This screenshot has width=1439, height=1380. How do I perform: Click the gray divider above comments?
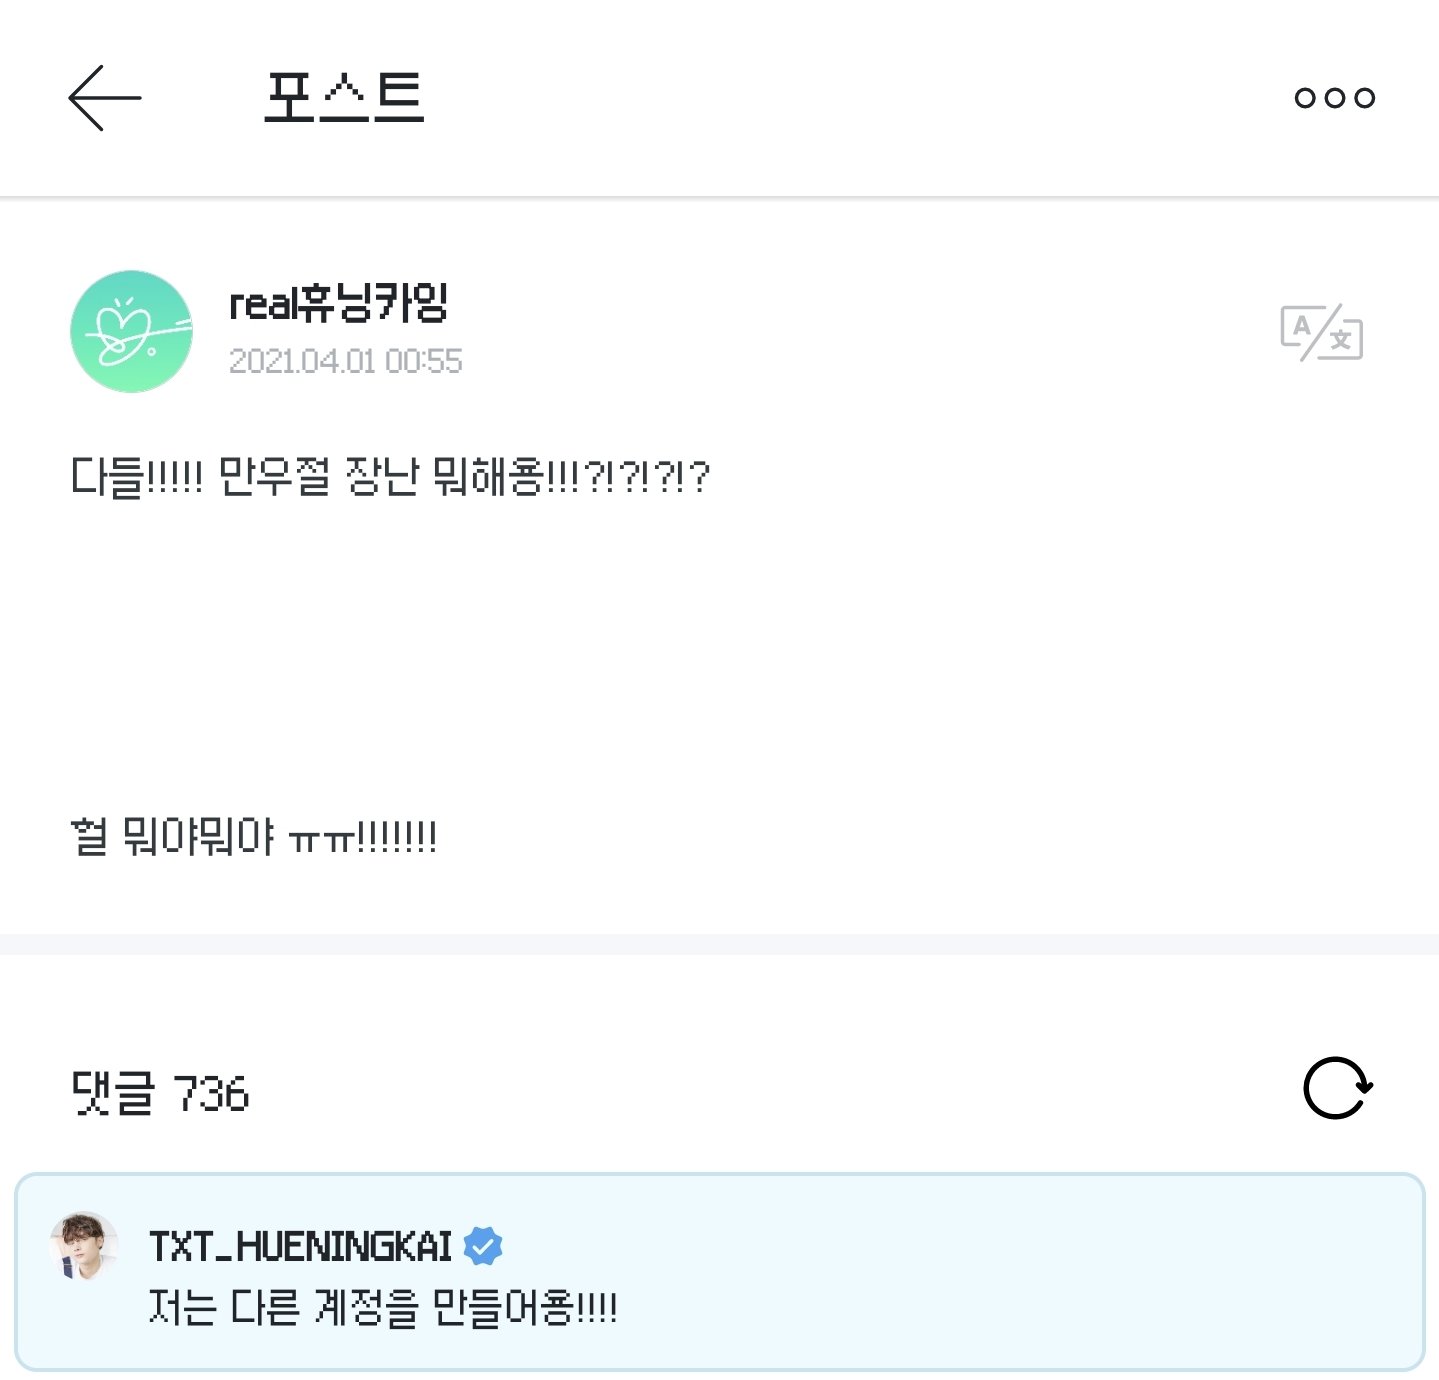tap(719, 944)
